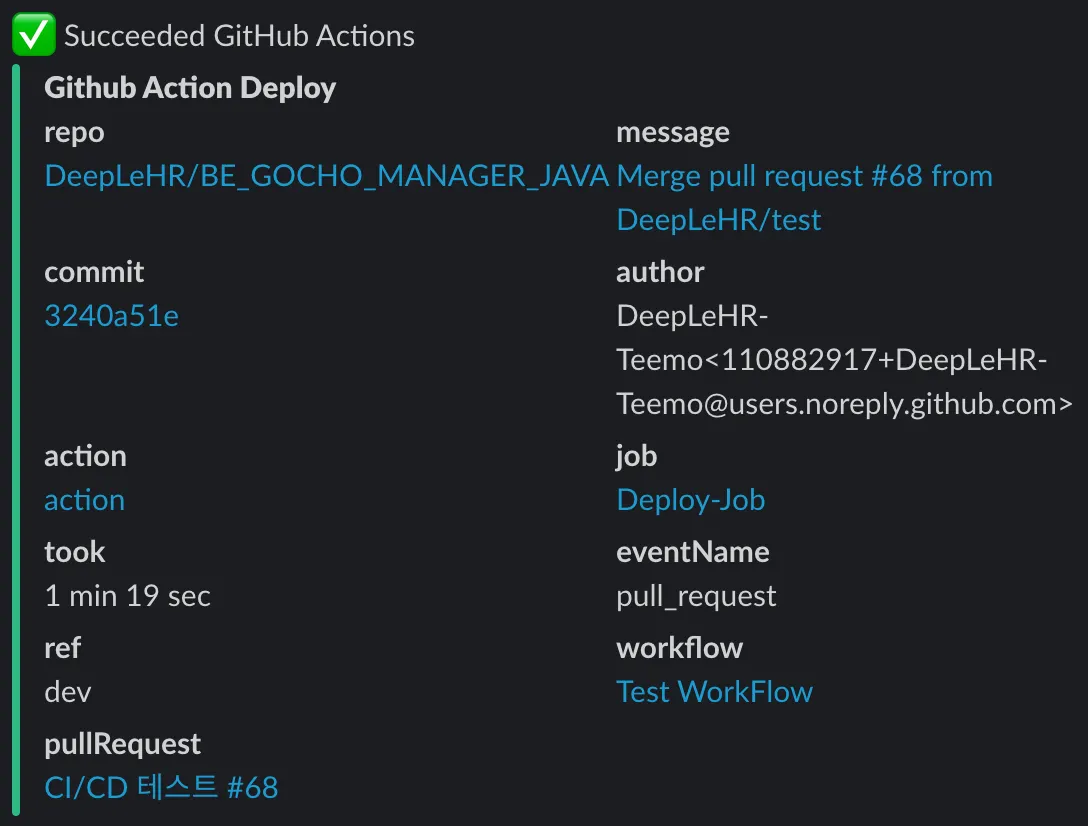
Task: Click the green checkmark emoji
Action: point(34,36)
